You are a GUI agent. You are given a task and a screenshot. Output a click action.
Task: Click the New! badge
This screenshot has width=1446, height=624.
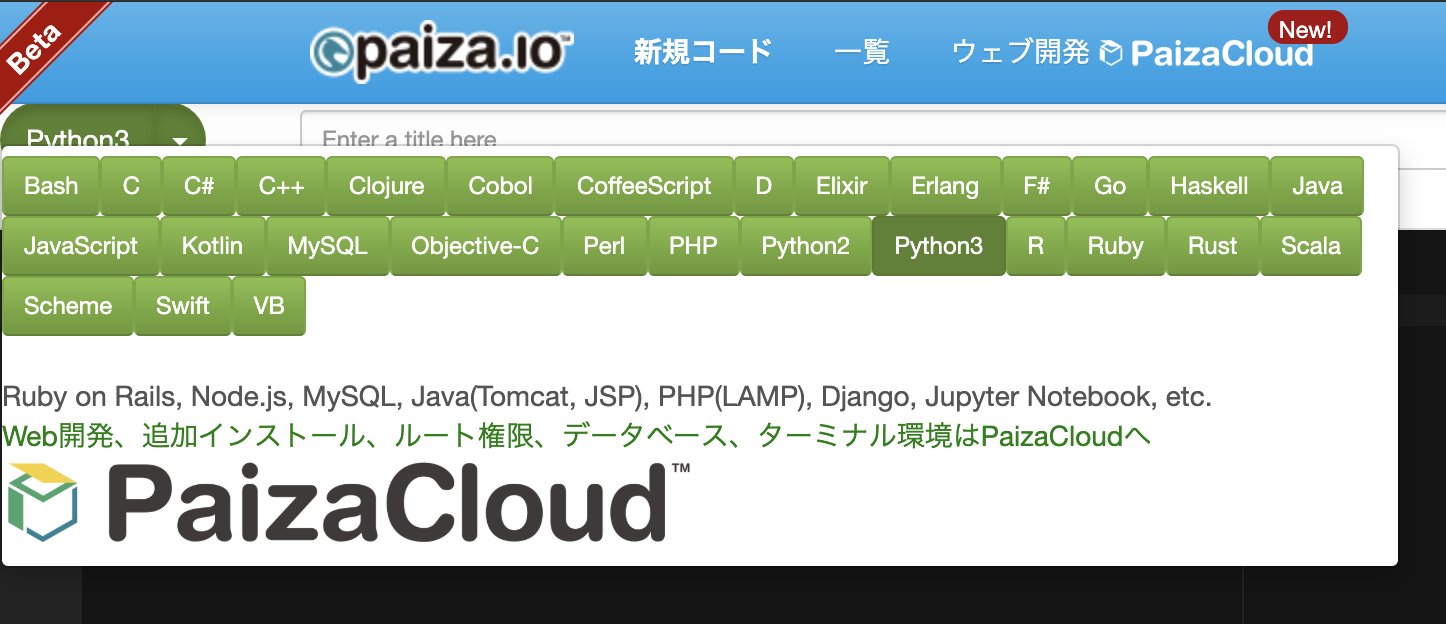1306,29
